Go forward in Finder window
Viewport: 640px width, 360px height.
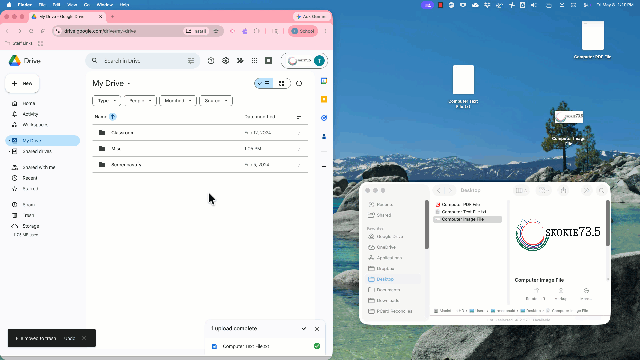450,190
